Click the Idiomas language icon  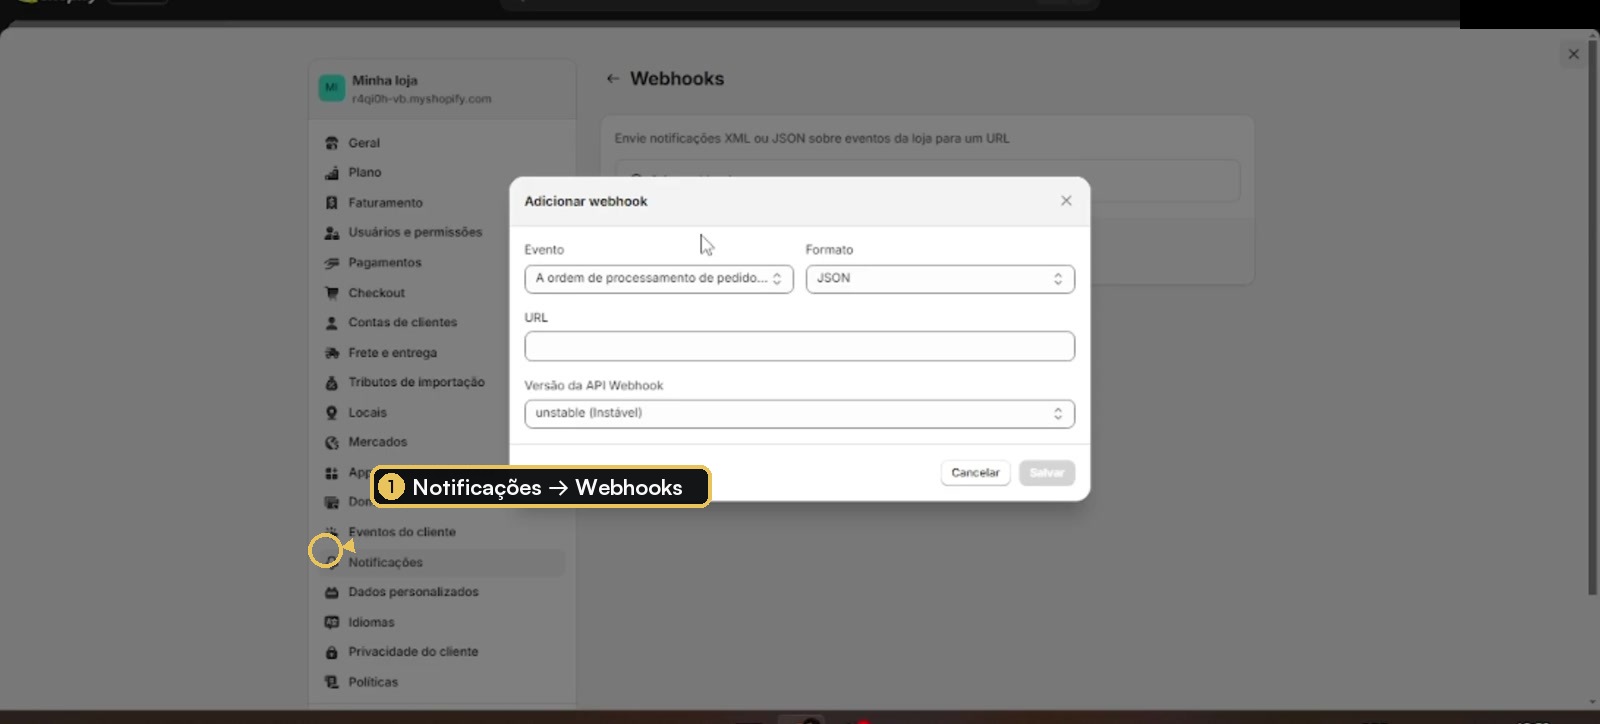[332, 622]
